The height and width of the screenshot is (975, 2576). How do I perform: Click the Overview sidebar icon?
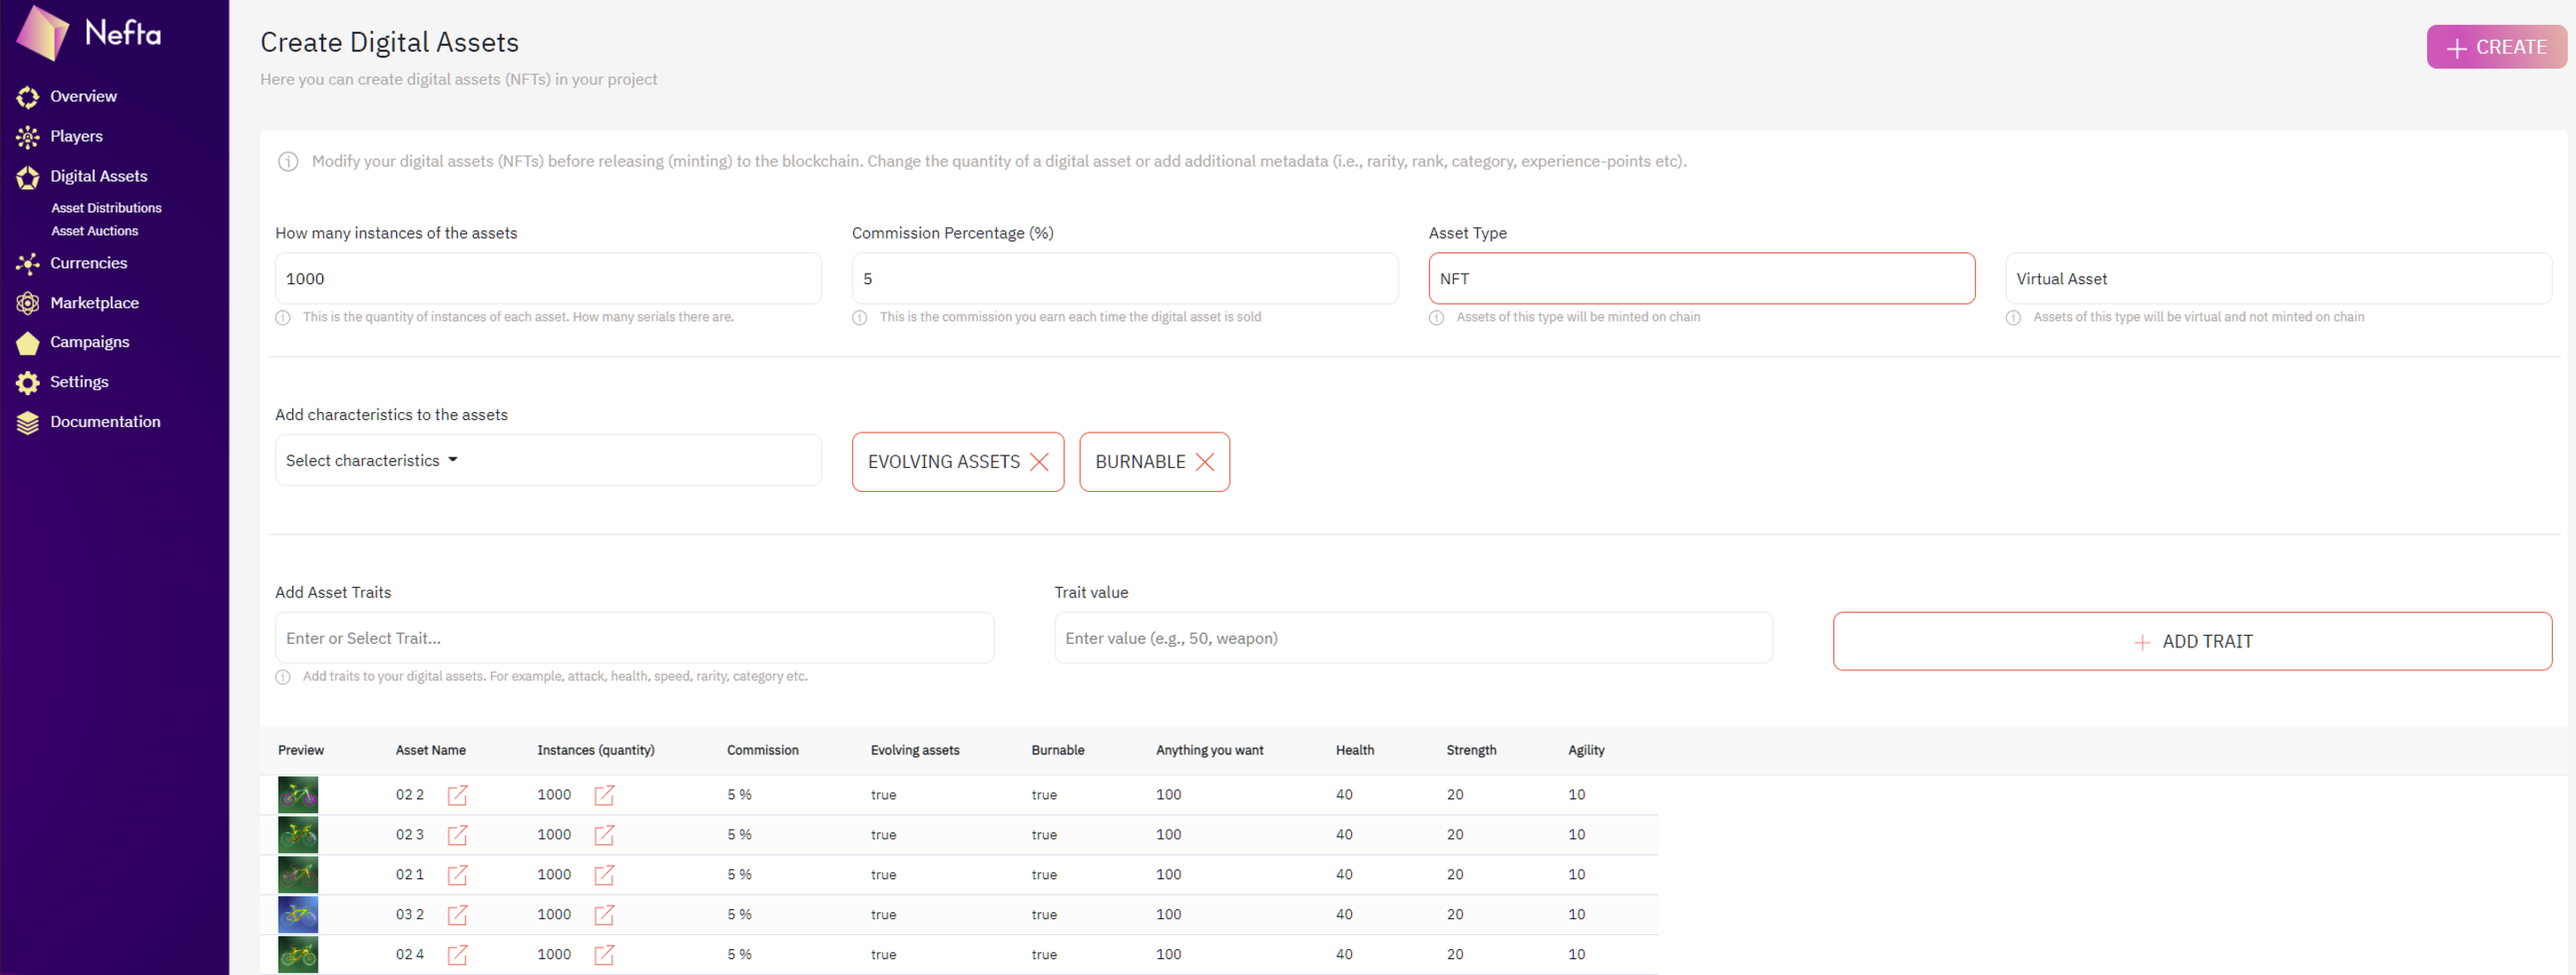click(28, 97)
